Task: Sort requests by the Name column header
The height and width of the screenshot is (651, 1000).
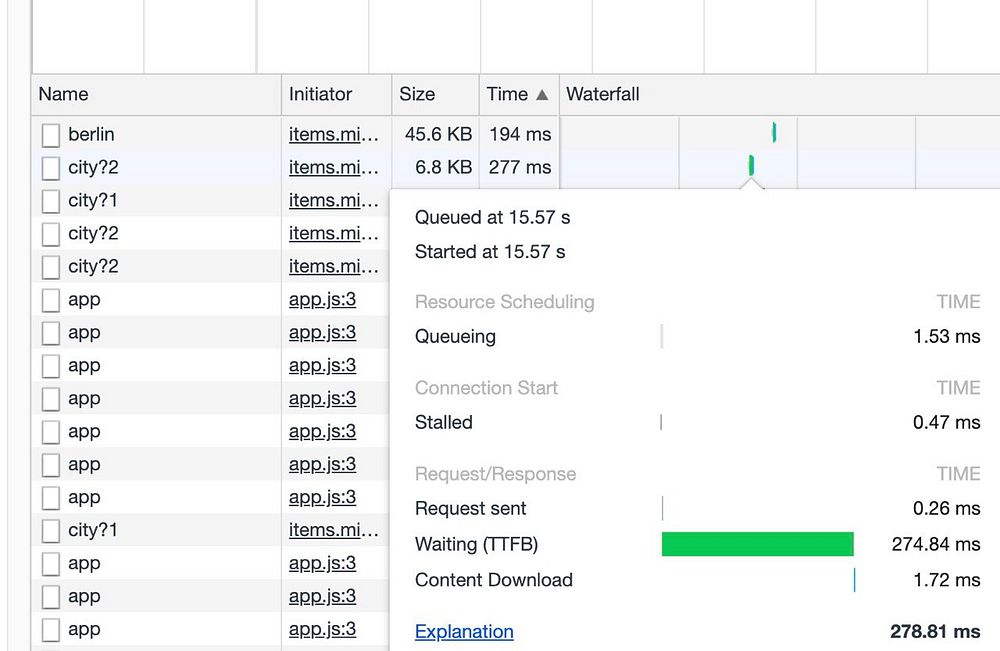Action: [64, 95]
